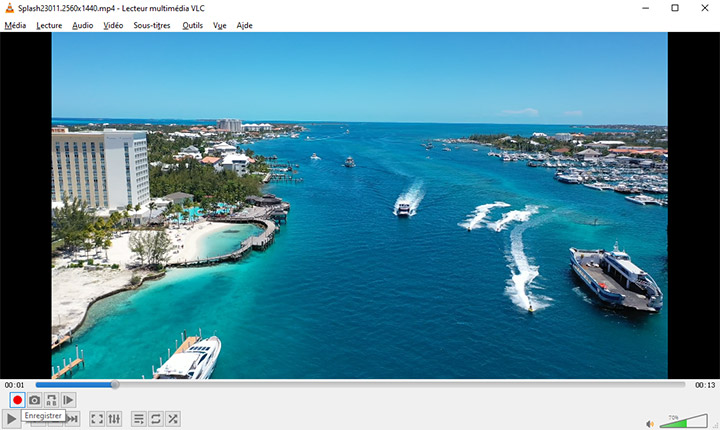Show the playlist
The width and height of the screenshot is (720, 430).
(139, 419)
